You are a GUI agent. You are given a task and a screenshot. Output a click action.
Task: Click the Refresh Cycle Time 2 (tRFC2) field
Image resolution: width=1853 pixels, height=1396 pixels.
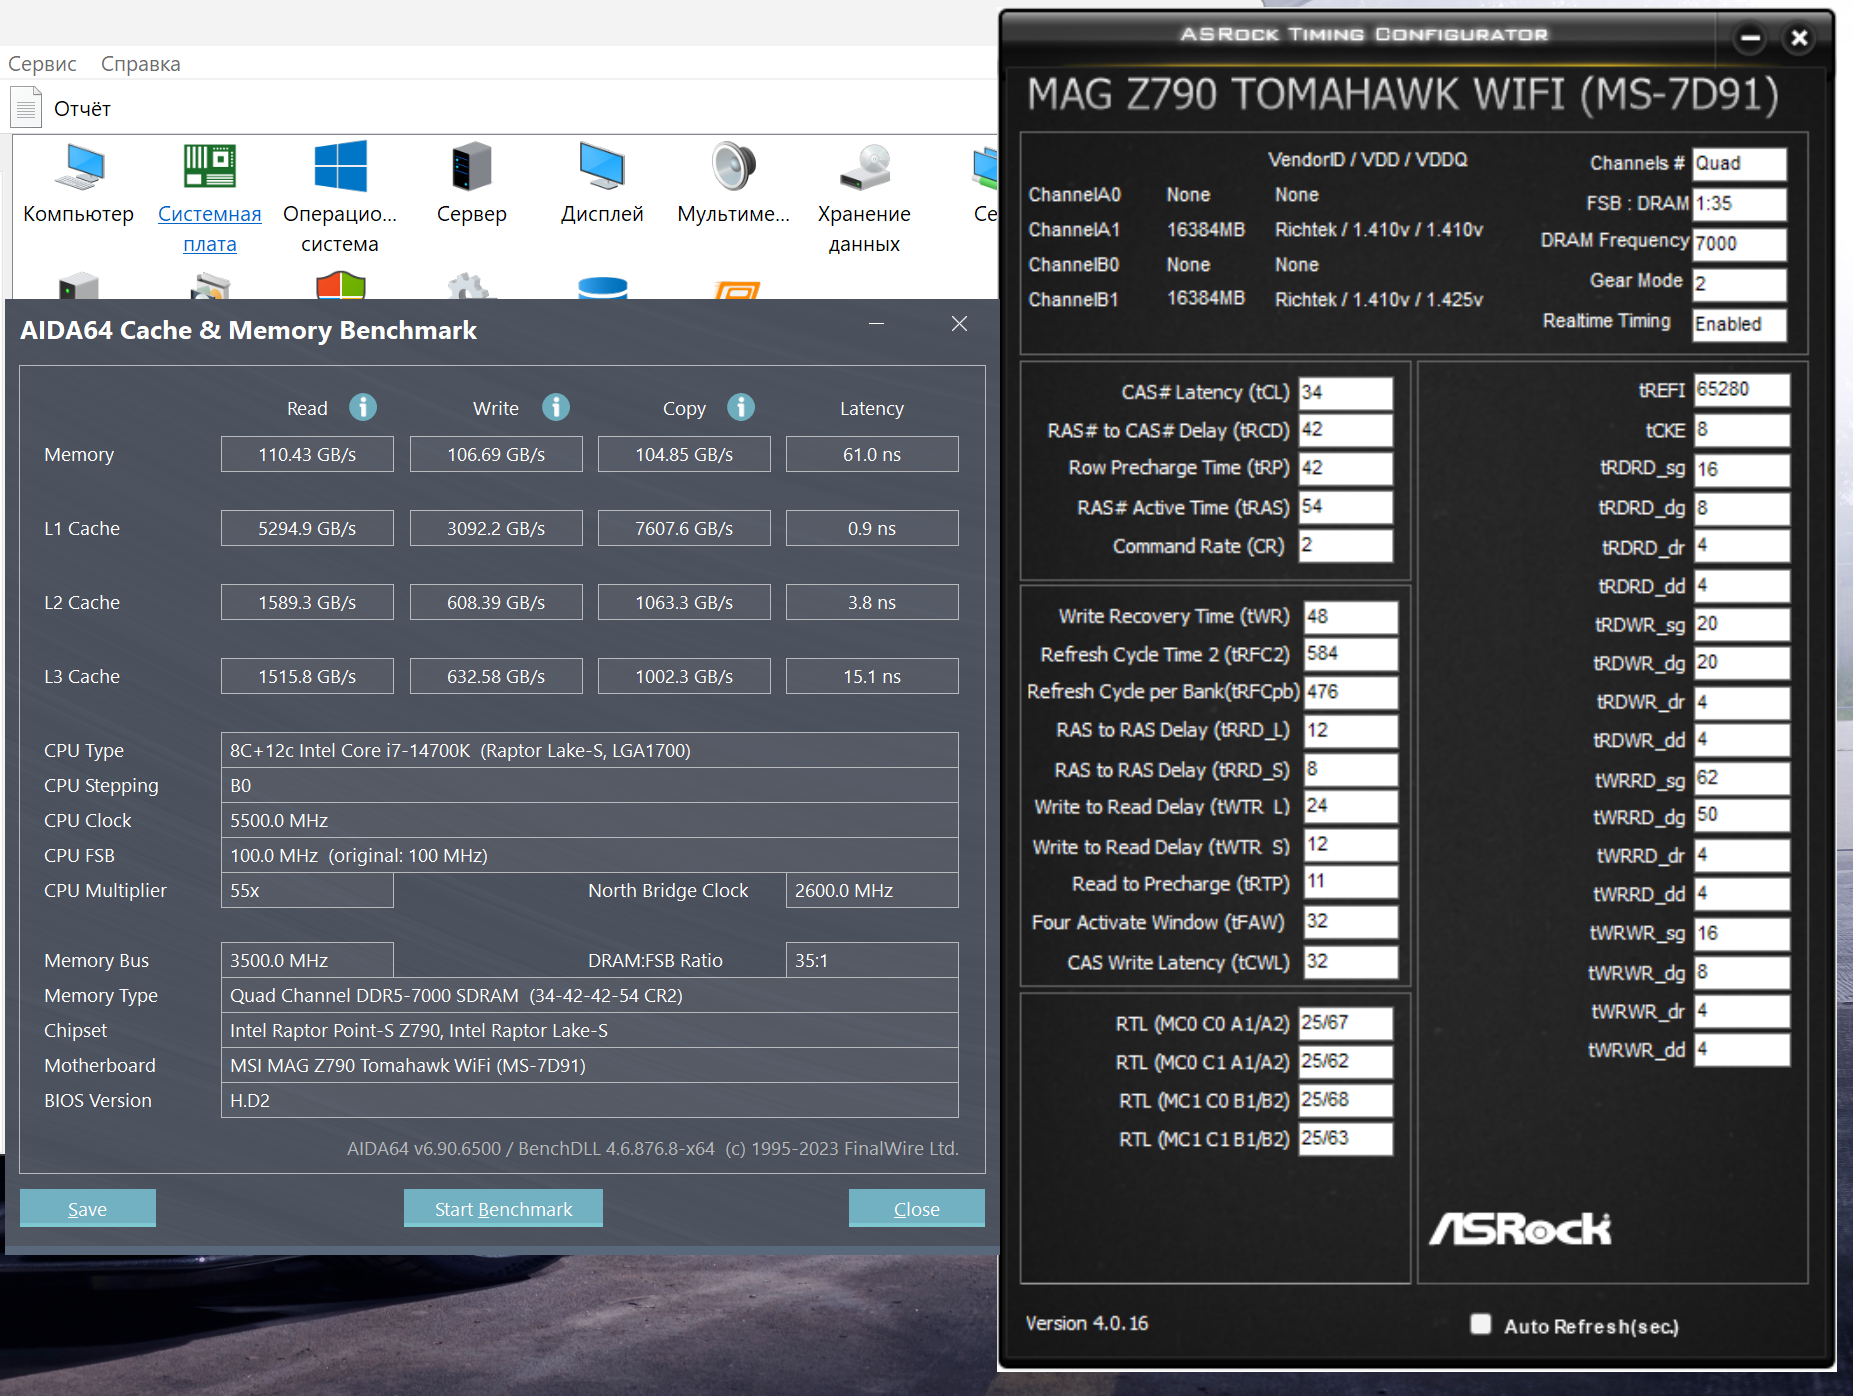click(x=1351, y=654)
